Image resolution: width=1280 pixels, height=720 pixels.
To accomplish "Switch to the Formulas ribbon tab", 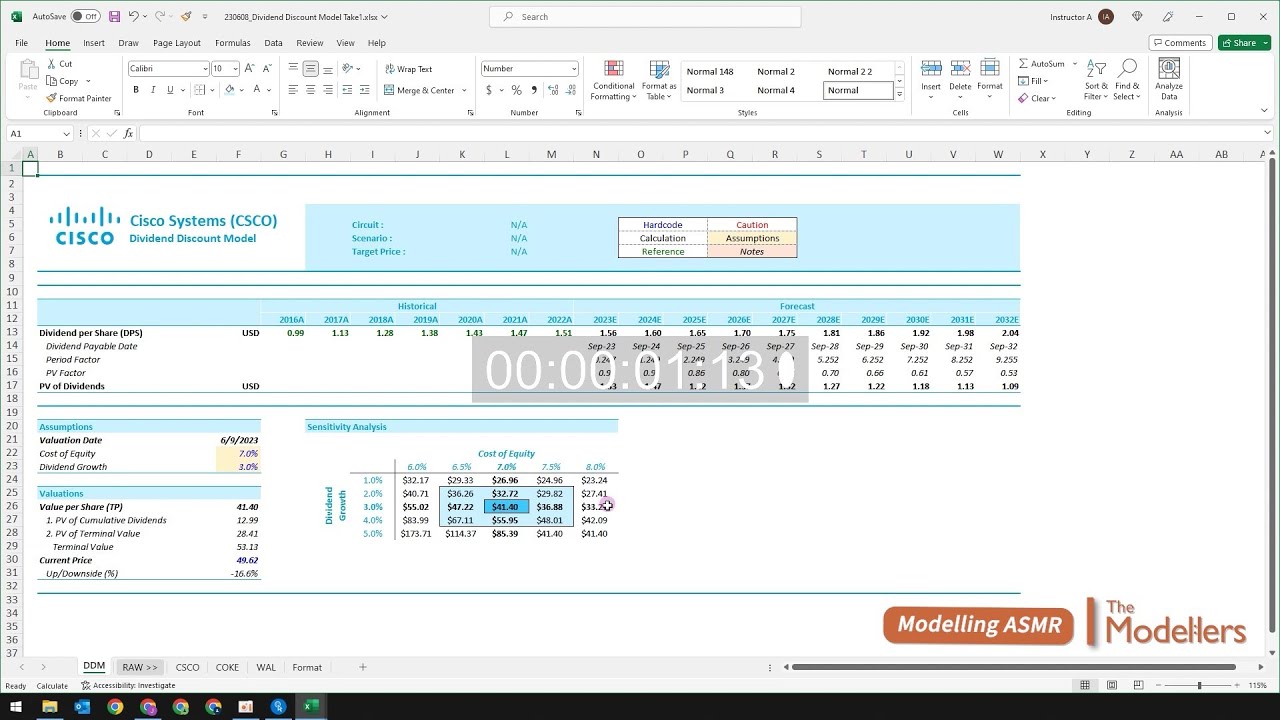I will (x=233, y=43).
